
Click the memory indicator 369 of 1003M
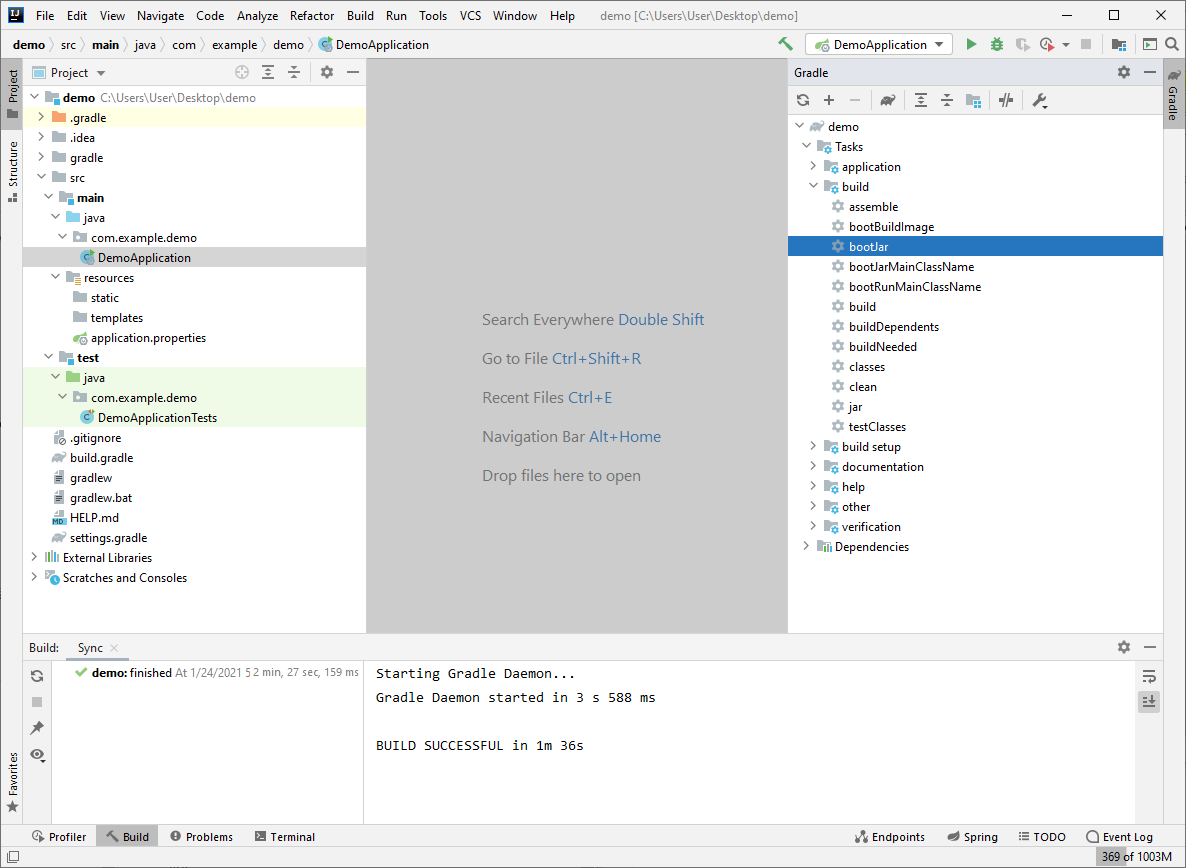(1136, 857)
